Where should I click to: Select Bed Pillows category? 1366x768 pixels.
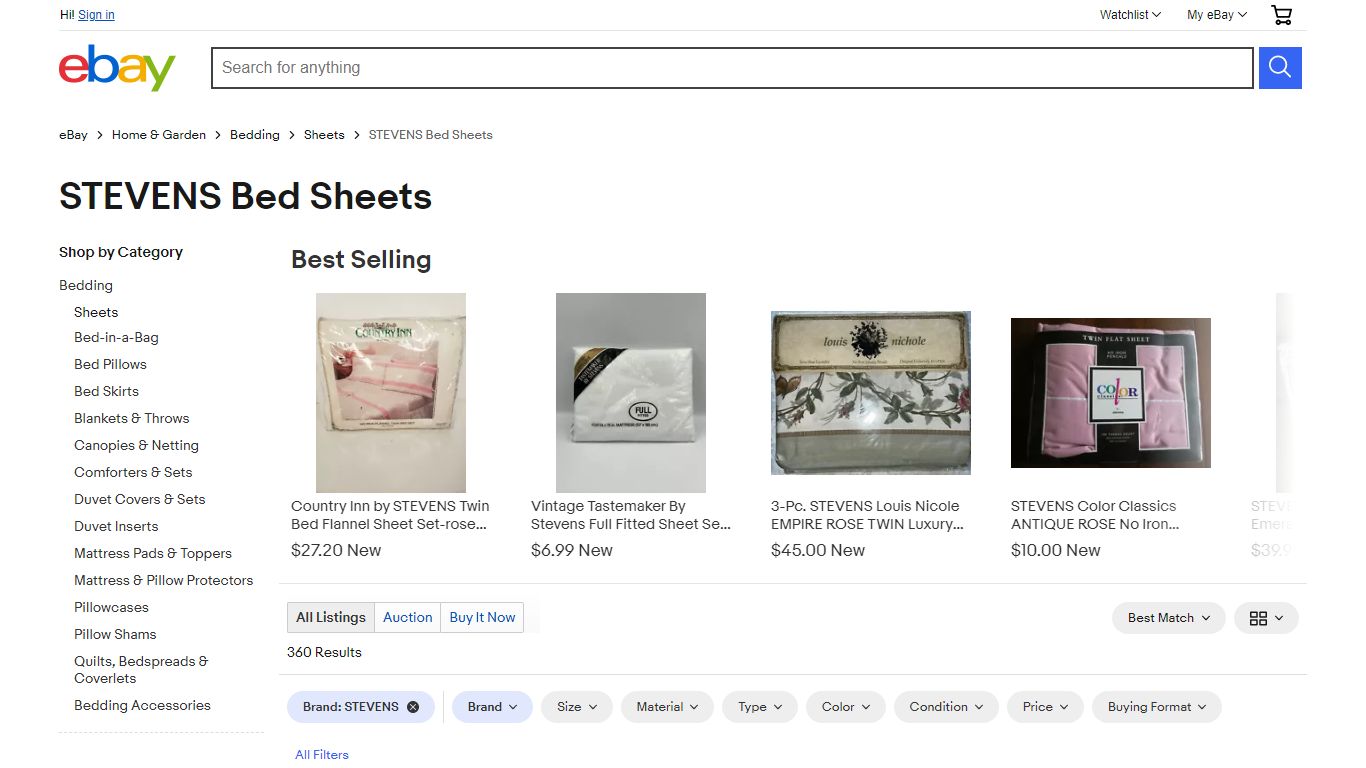[110, 365]
